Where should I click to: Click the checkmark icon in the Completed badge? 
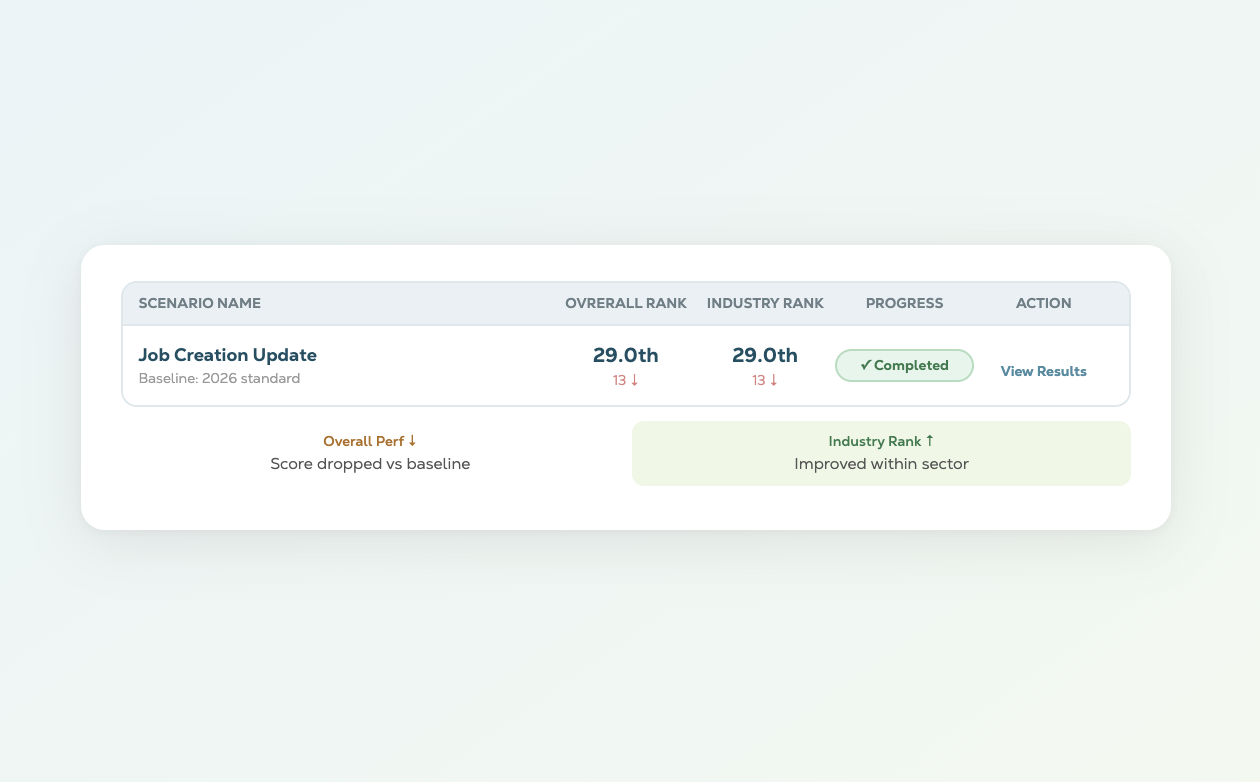tap(866, 366)
